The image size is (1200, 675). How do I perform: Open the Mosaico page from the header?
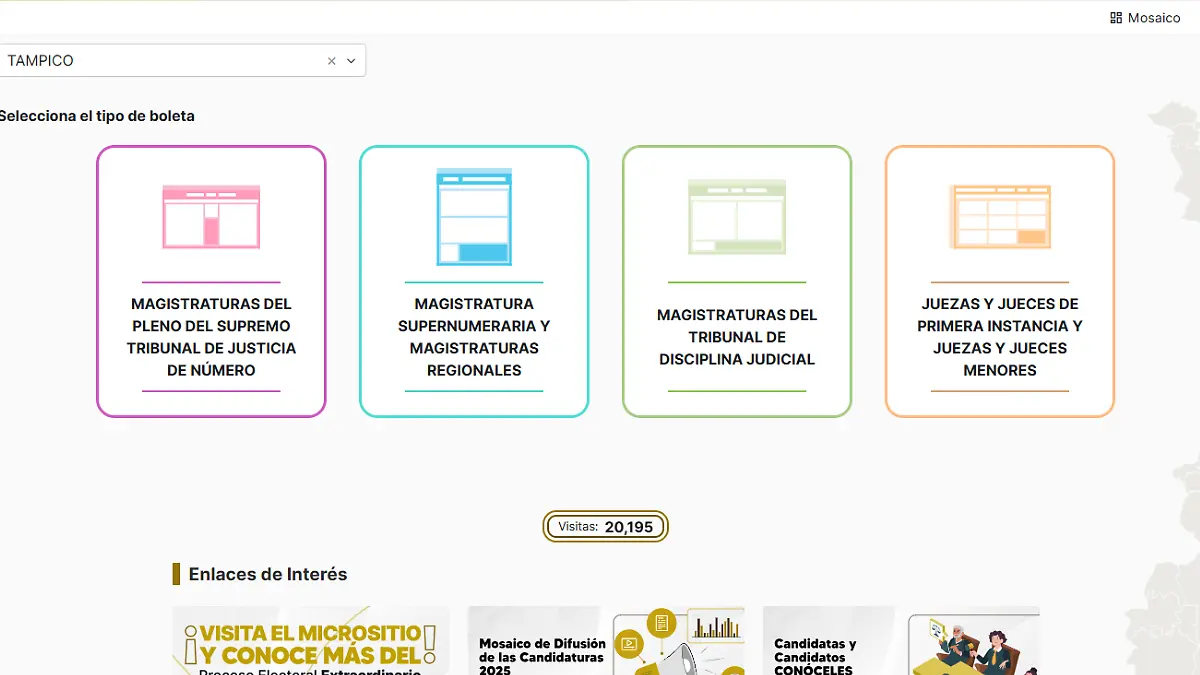point(1145,17)
